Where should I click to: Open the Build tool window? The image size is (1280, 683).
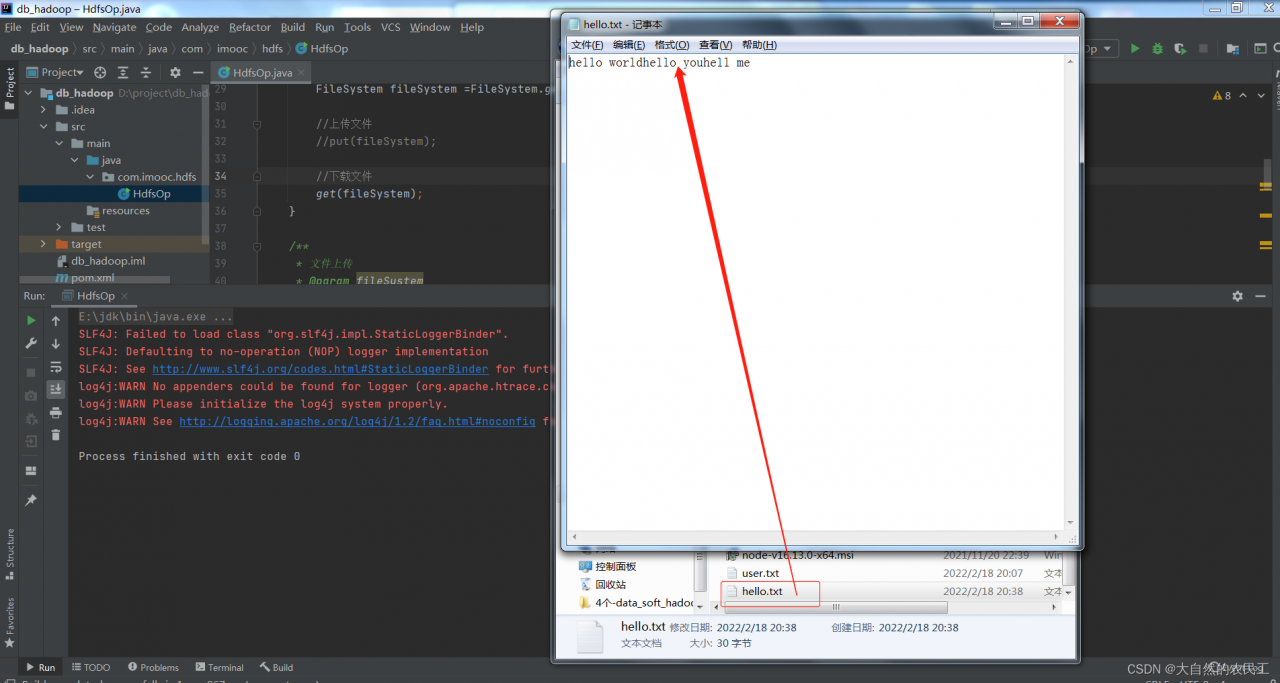pos(276,667)
